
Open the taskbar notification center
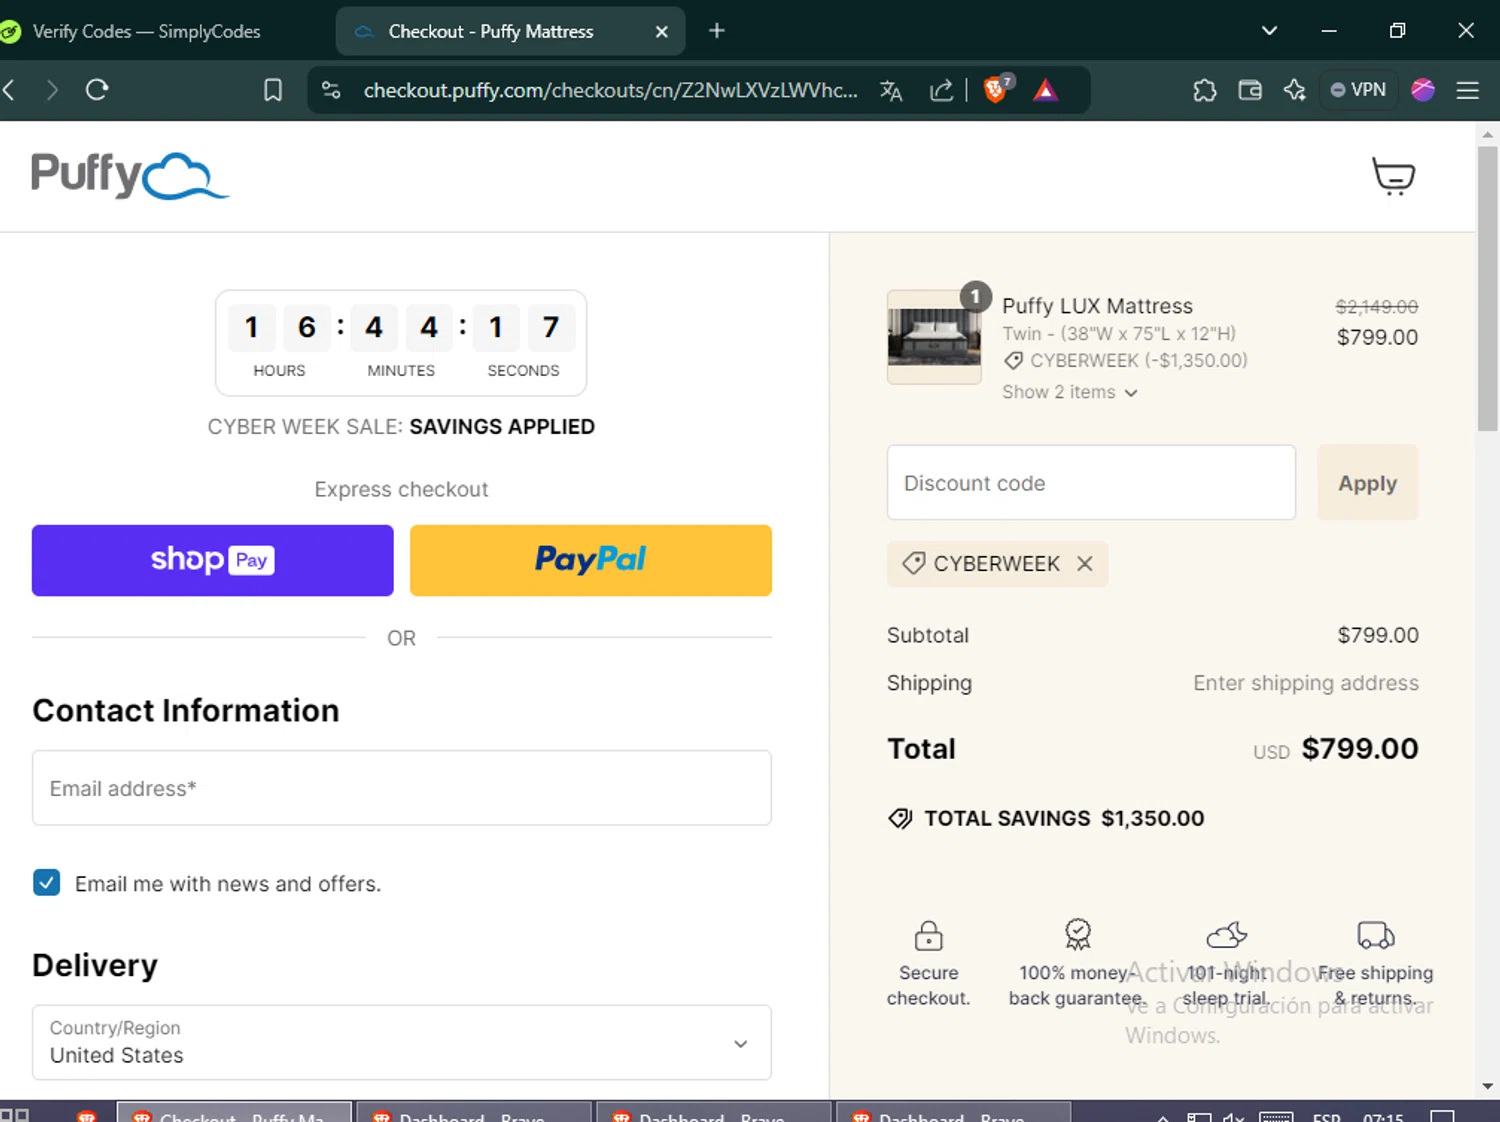(x=1442, y=1115)
